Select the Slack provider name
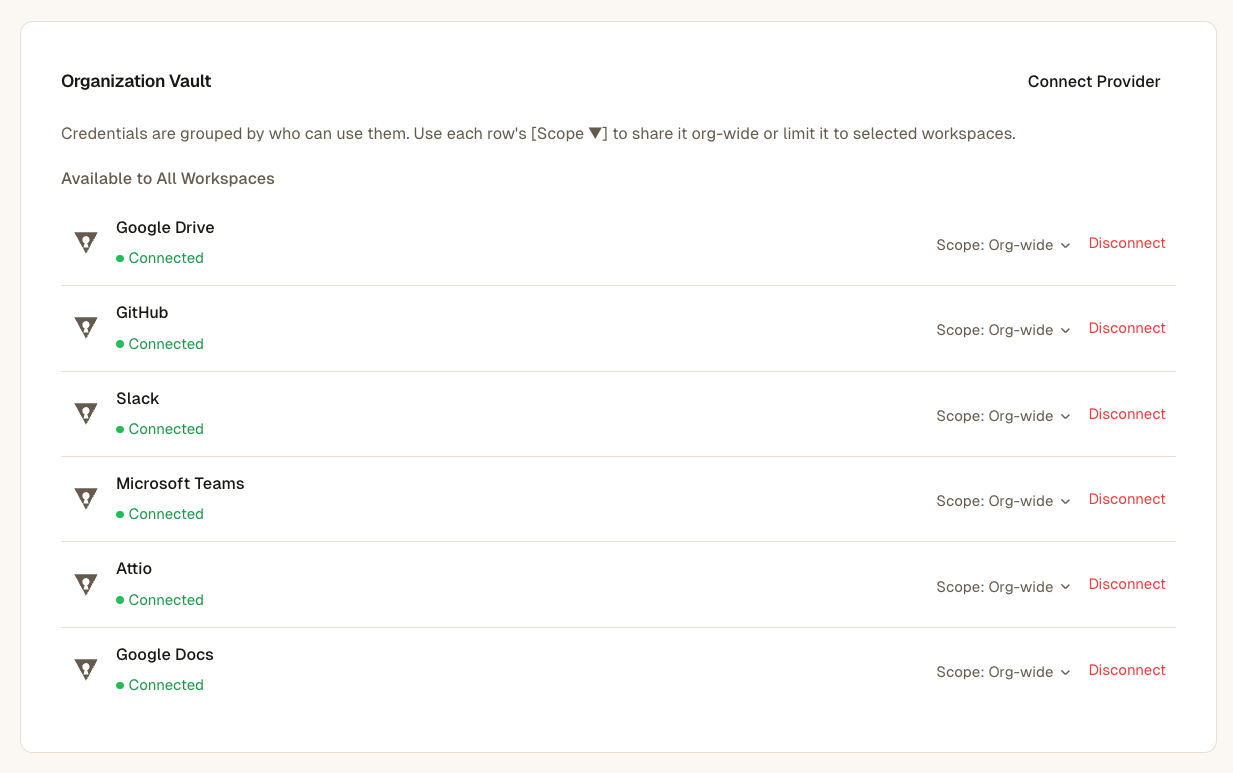The image size is (1233, 773). coord(138,399)
